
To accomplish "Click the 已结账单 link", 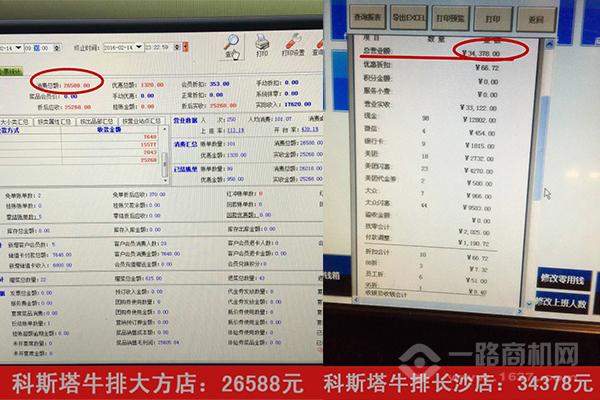I will (186, 169).
